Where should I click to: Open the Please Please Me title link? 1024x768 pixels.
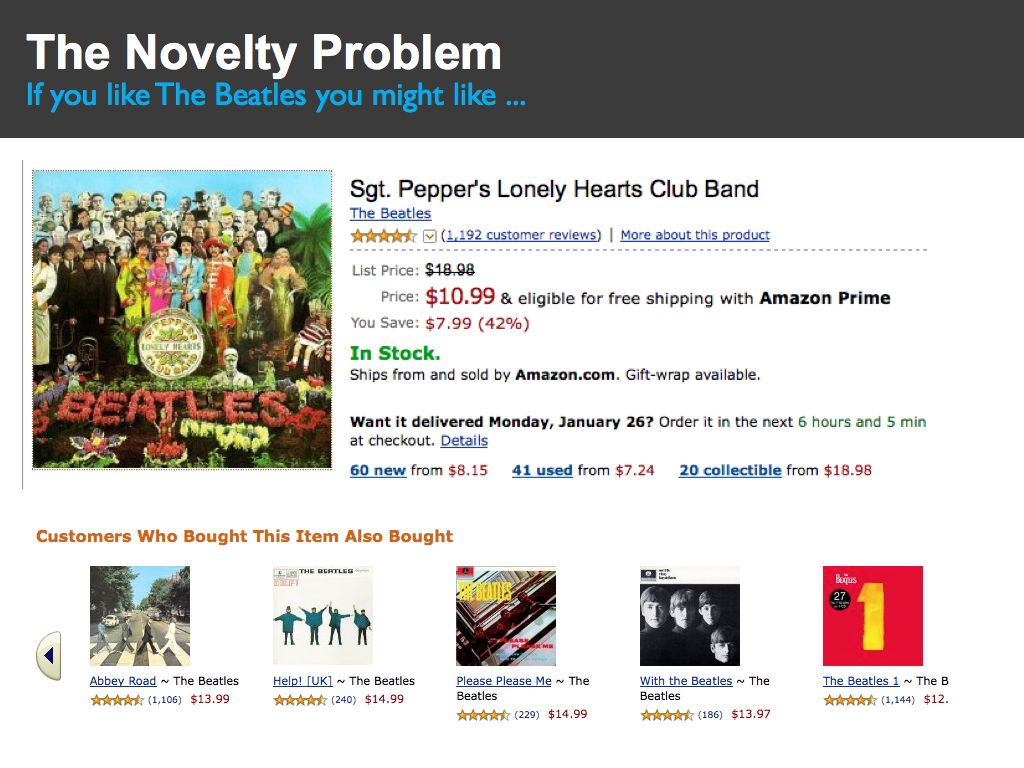click(504, 681)
